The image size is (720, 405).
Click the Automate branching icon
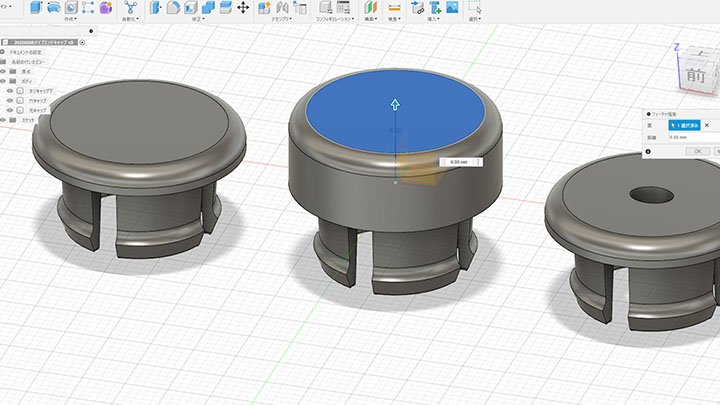tap(130, 7)
